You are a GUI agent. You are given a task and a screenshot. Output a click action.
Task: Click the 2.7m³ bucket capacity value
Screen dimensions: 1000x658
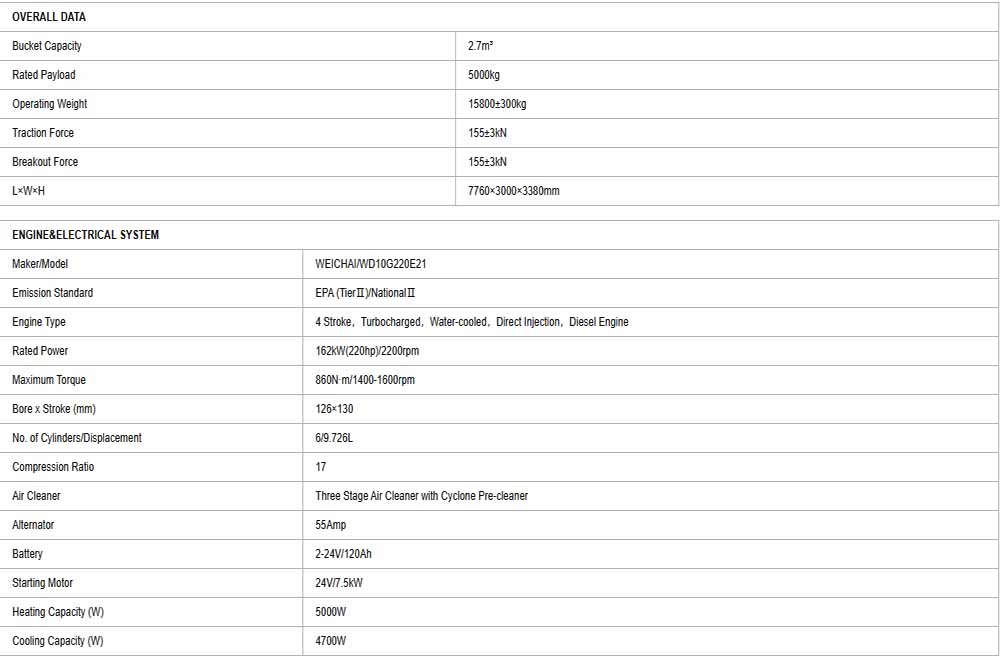[480, 46]
